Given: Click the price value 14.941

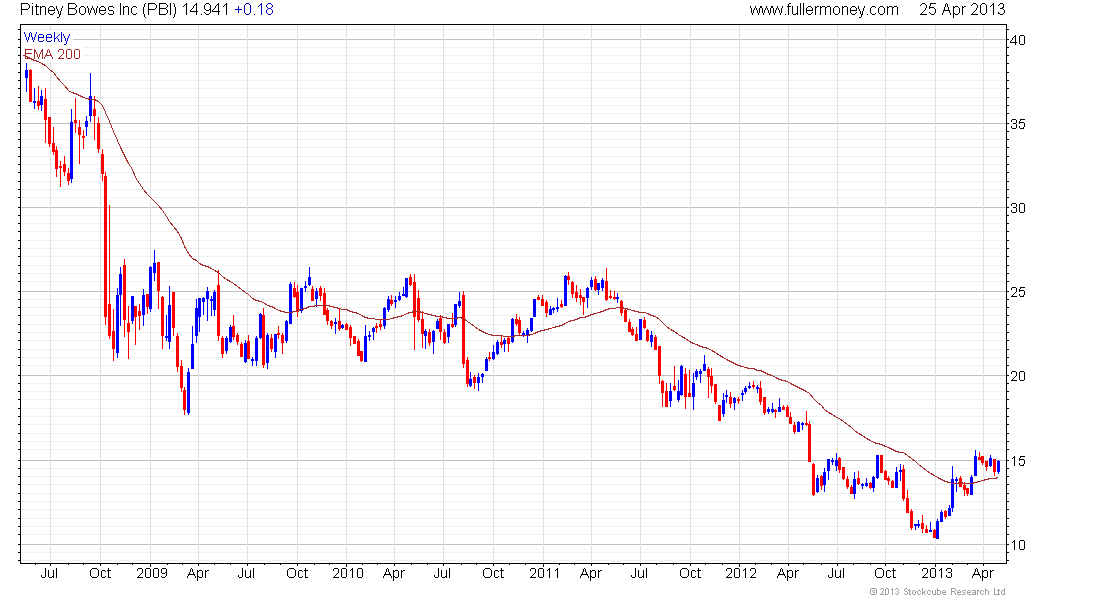Looking at the screenshot, I should point(206,10).
